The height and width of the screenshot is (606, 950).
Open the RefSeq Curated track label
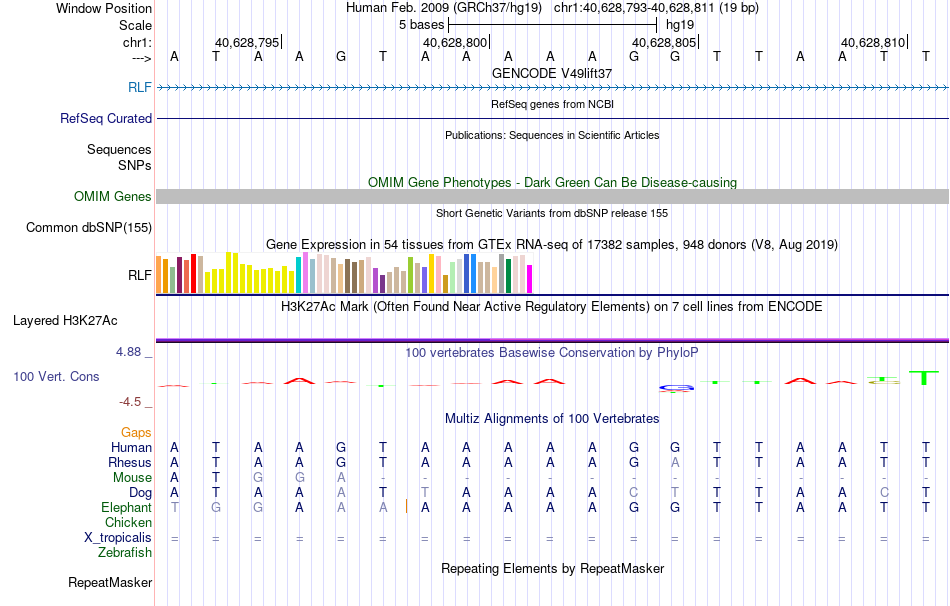[105, 118]
